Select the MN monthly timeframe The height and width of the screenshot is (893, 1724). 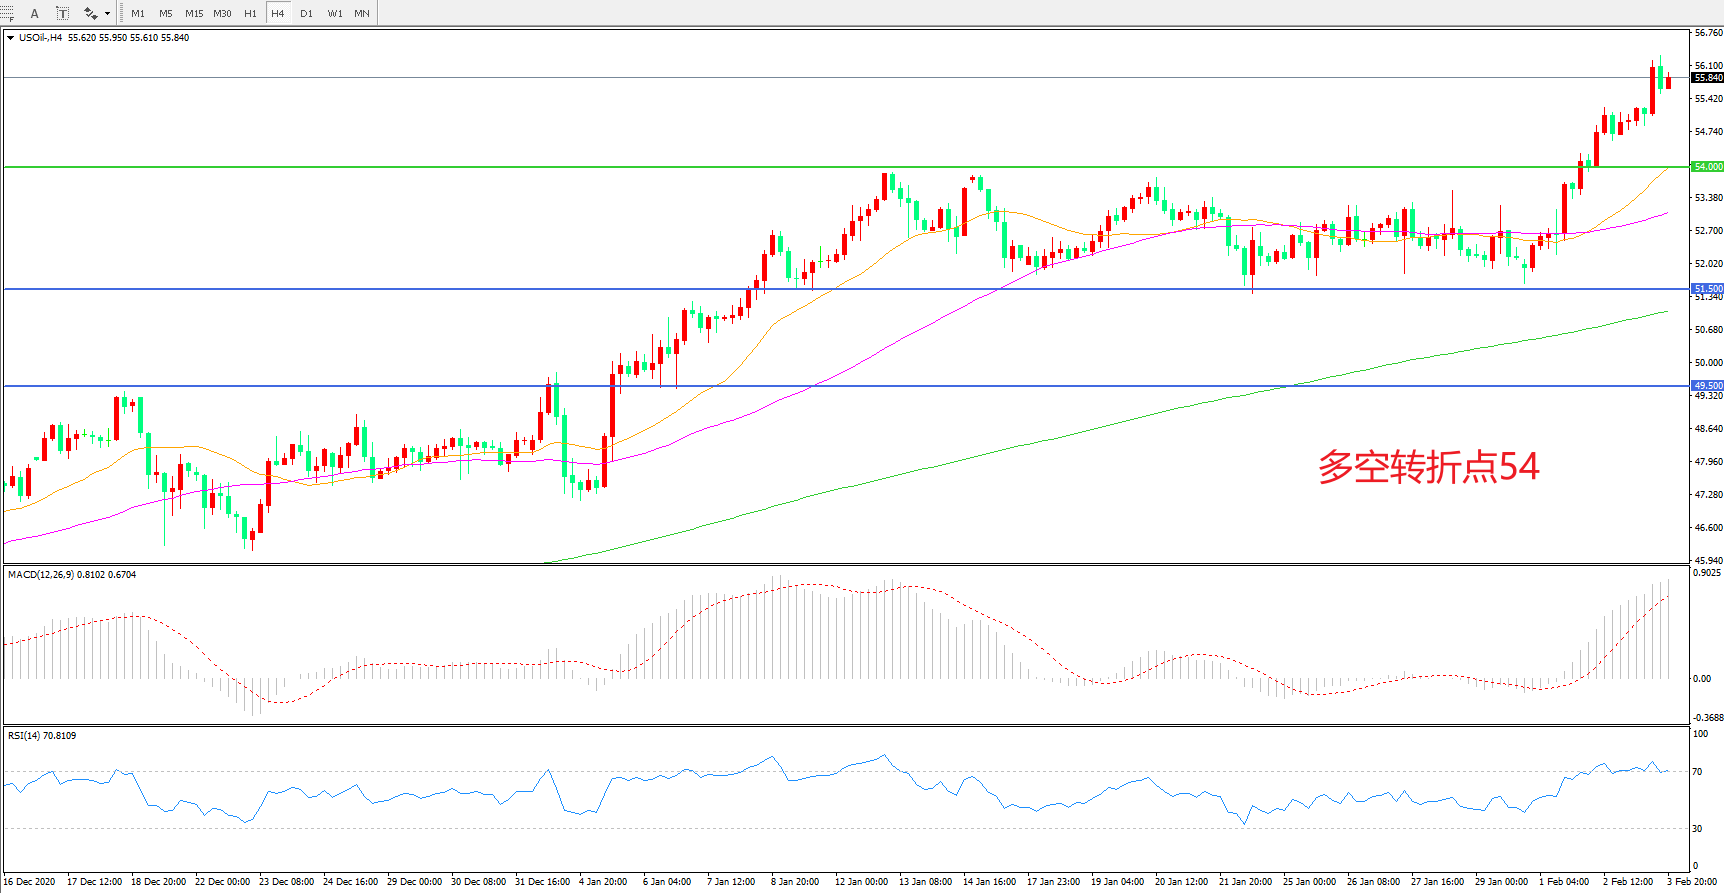[x=362, y=13]
